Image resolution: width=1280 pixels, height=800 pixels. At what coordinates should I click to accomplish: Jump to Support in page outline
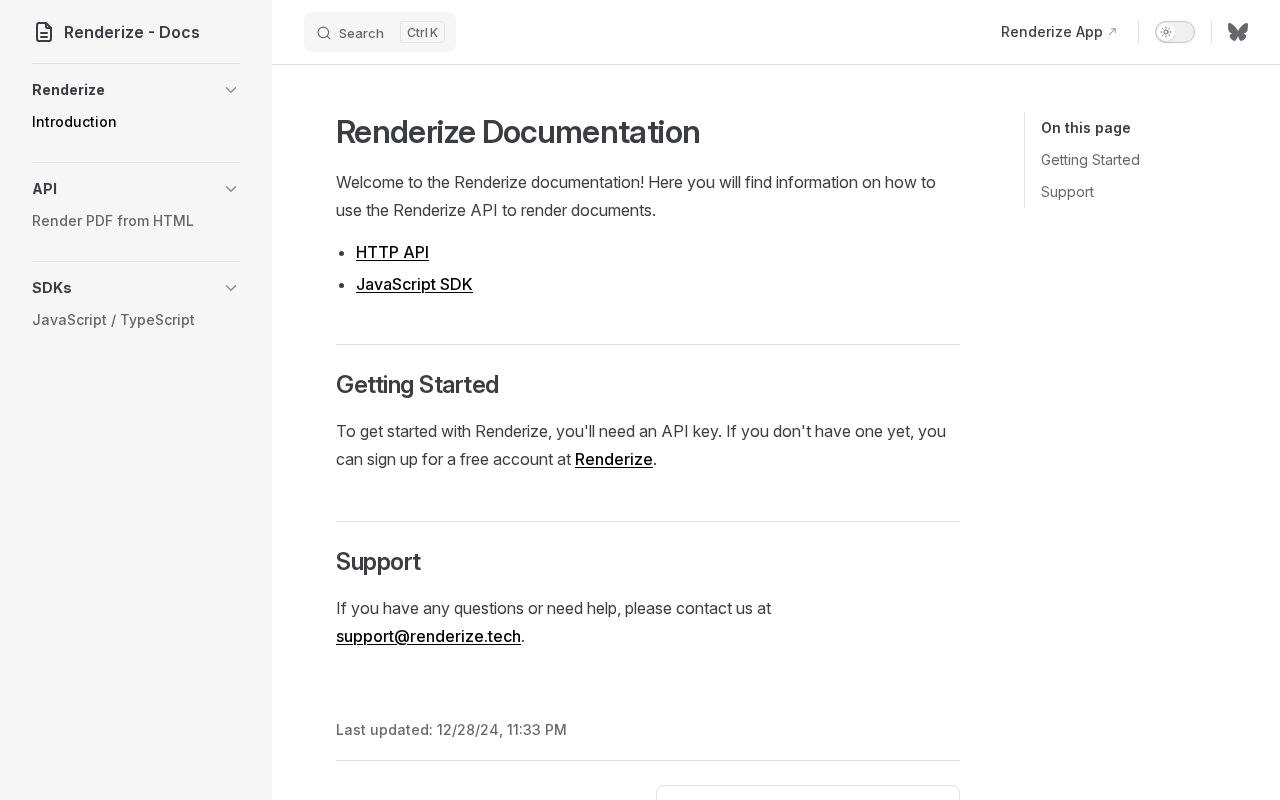(x=1067, y=192)
